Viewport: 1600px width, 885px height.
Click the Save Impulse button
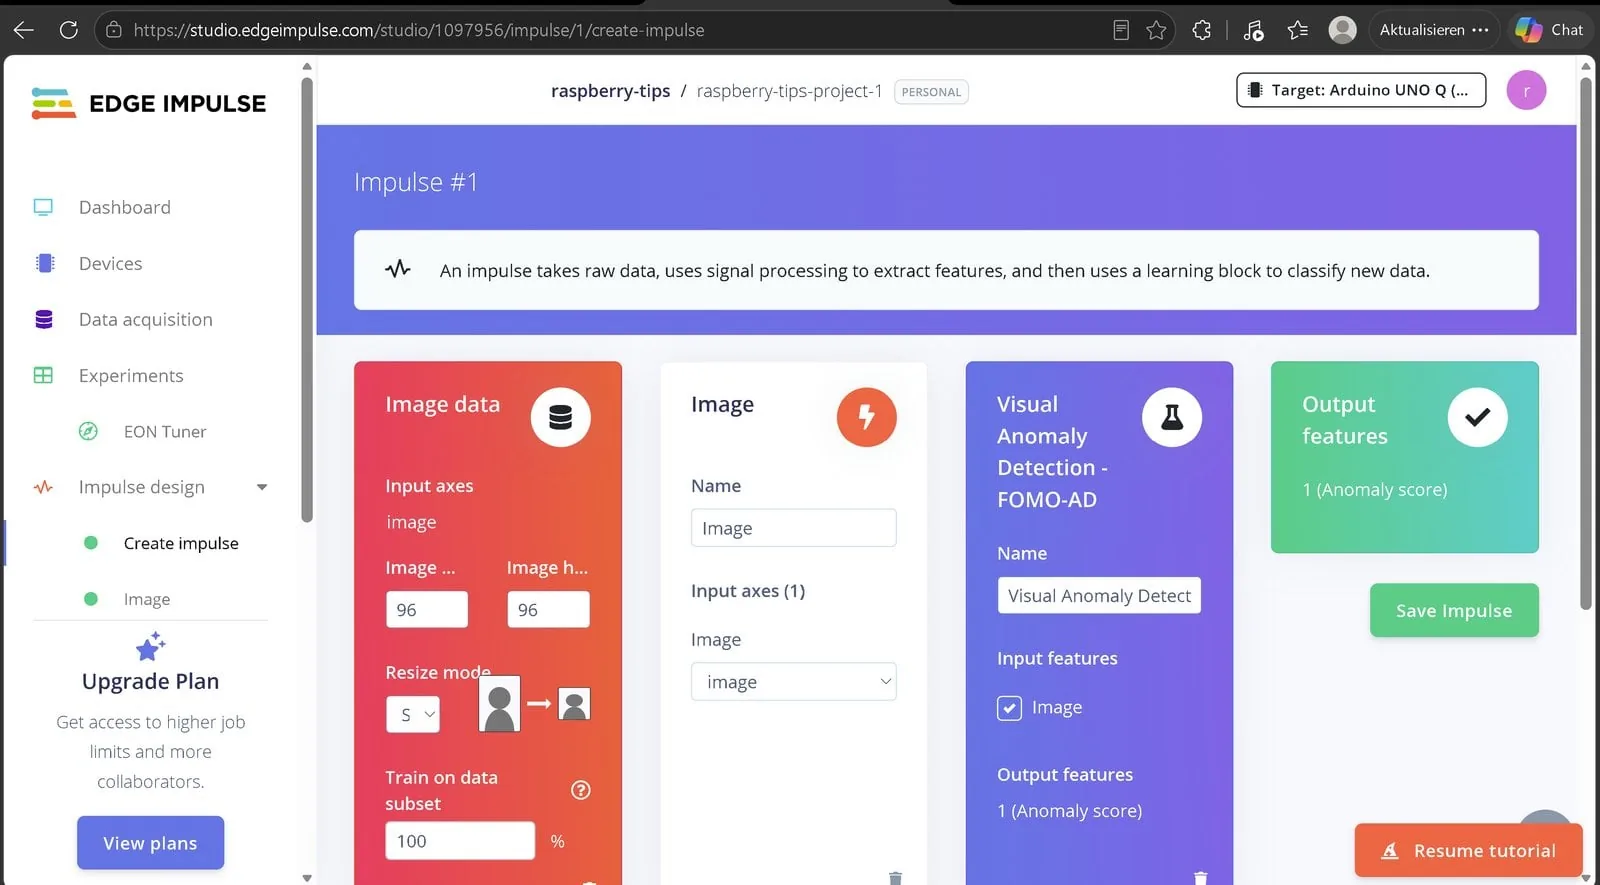pyautogui.click(x=1454, y=610)
